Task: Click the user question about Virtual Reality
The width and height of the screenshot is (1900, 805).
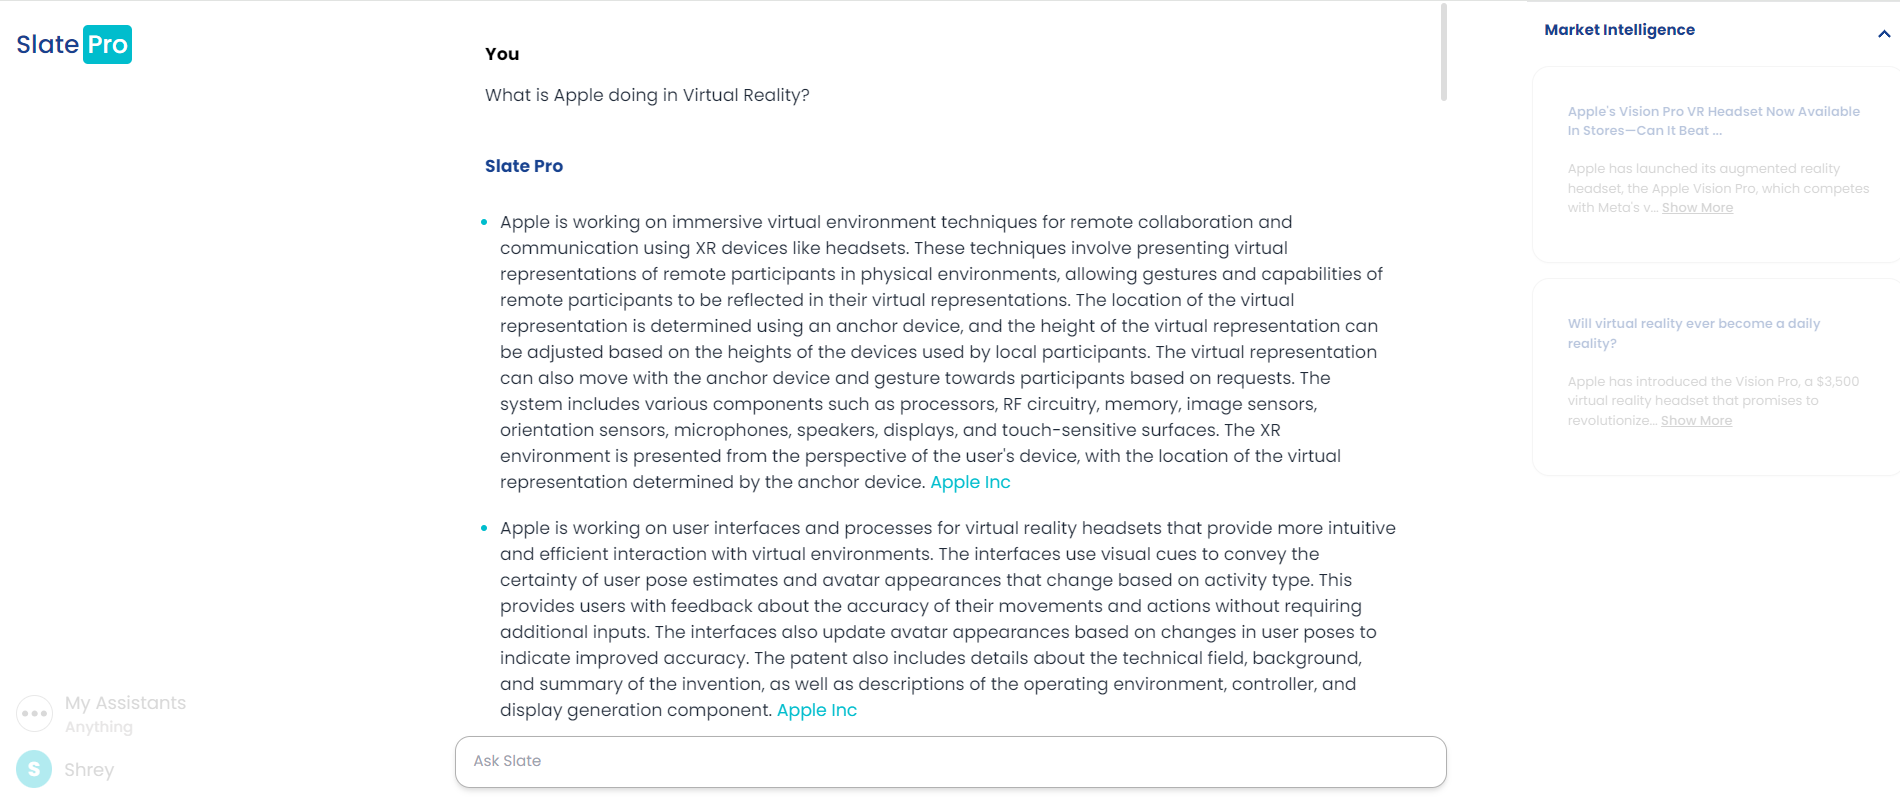Action: tap(647, 95)
